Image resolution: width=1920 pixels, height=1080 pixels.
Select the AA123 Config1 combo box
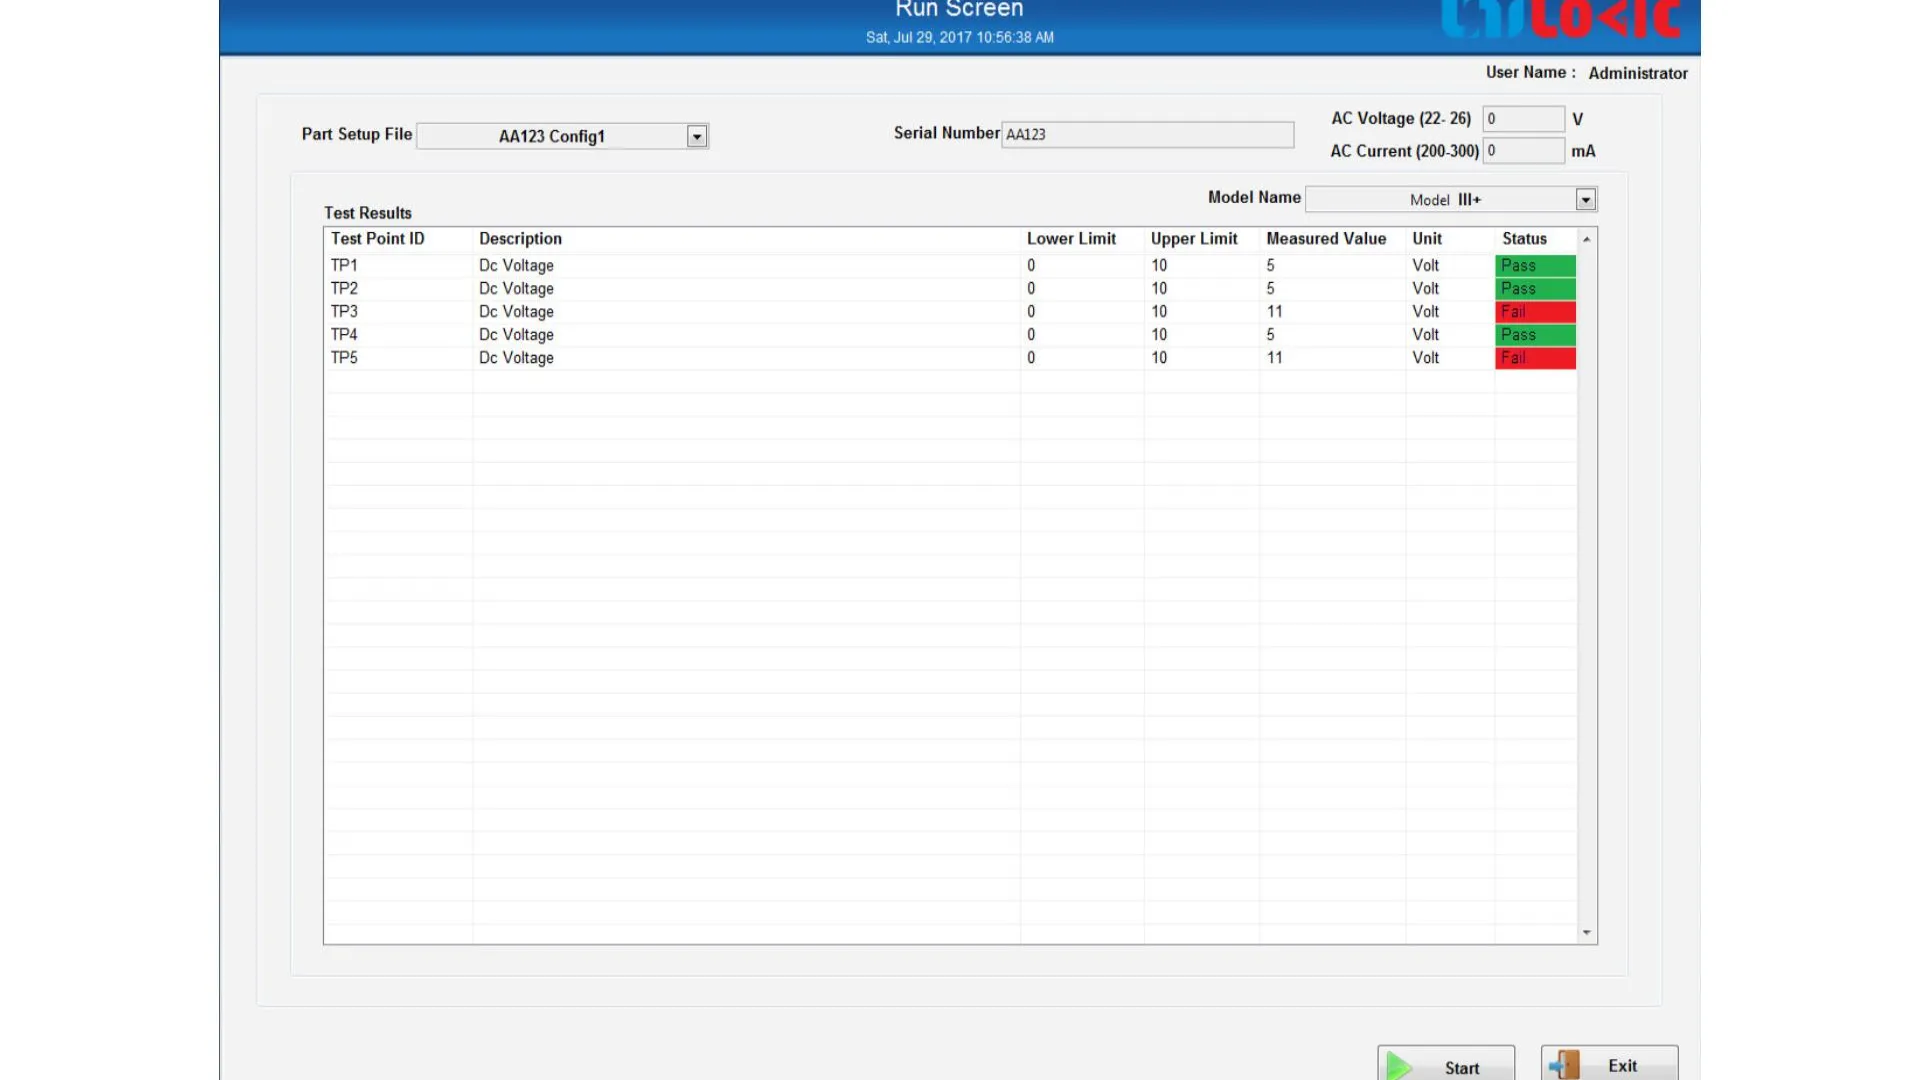(x=552, y=136)
